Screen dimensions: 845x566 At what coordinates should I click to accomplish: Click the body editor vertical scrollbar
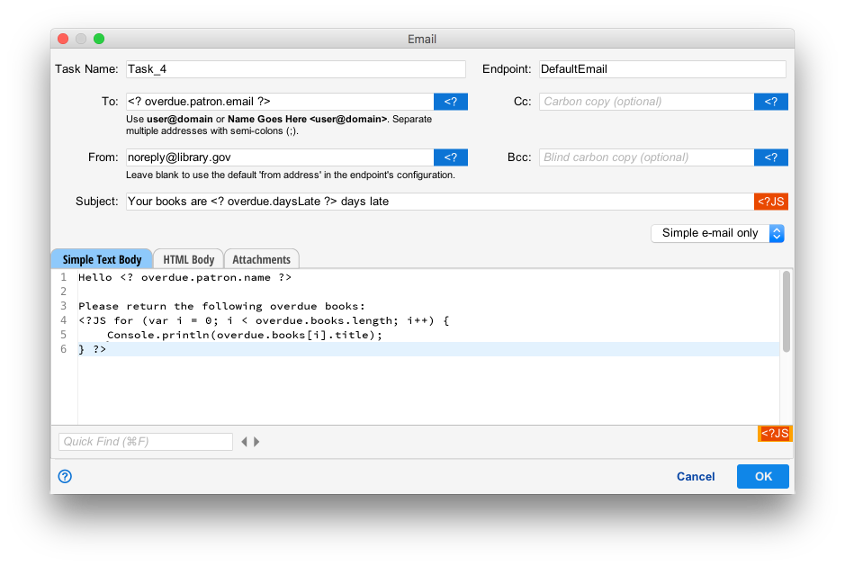pyautogui.click(x=786, y=312)
